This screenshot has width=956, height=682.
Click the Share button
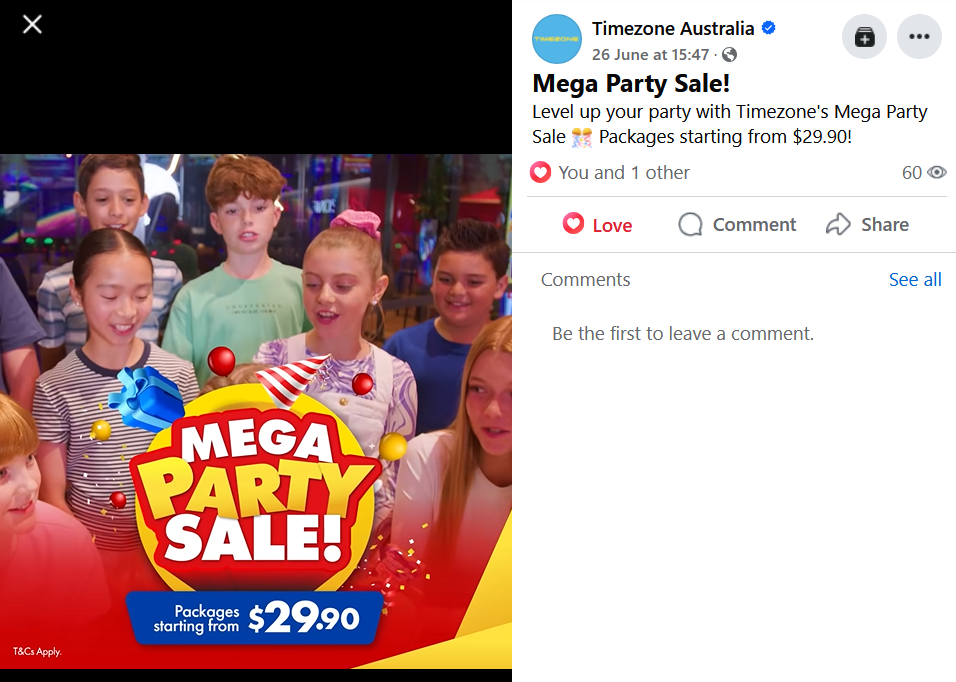[x=867, y=224]
